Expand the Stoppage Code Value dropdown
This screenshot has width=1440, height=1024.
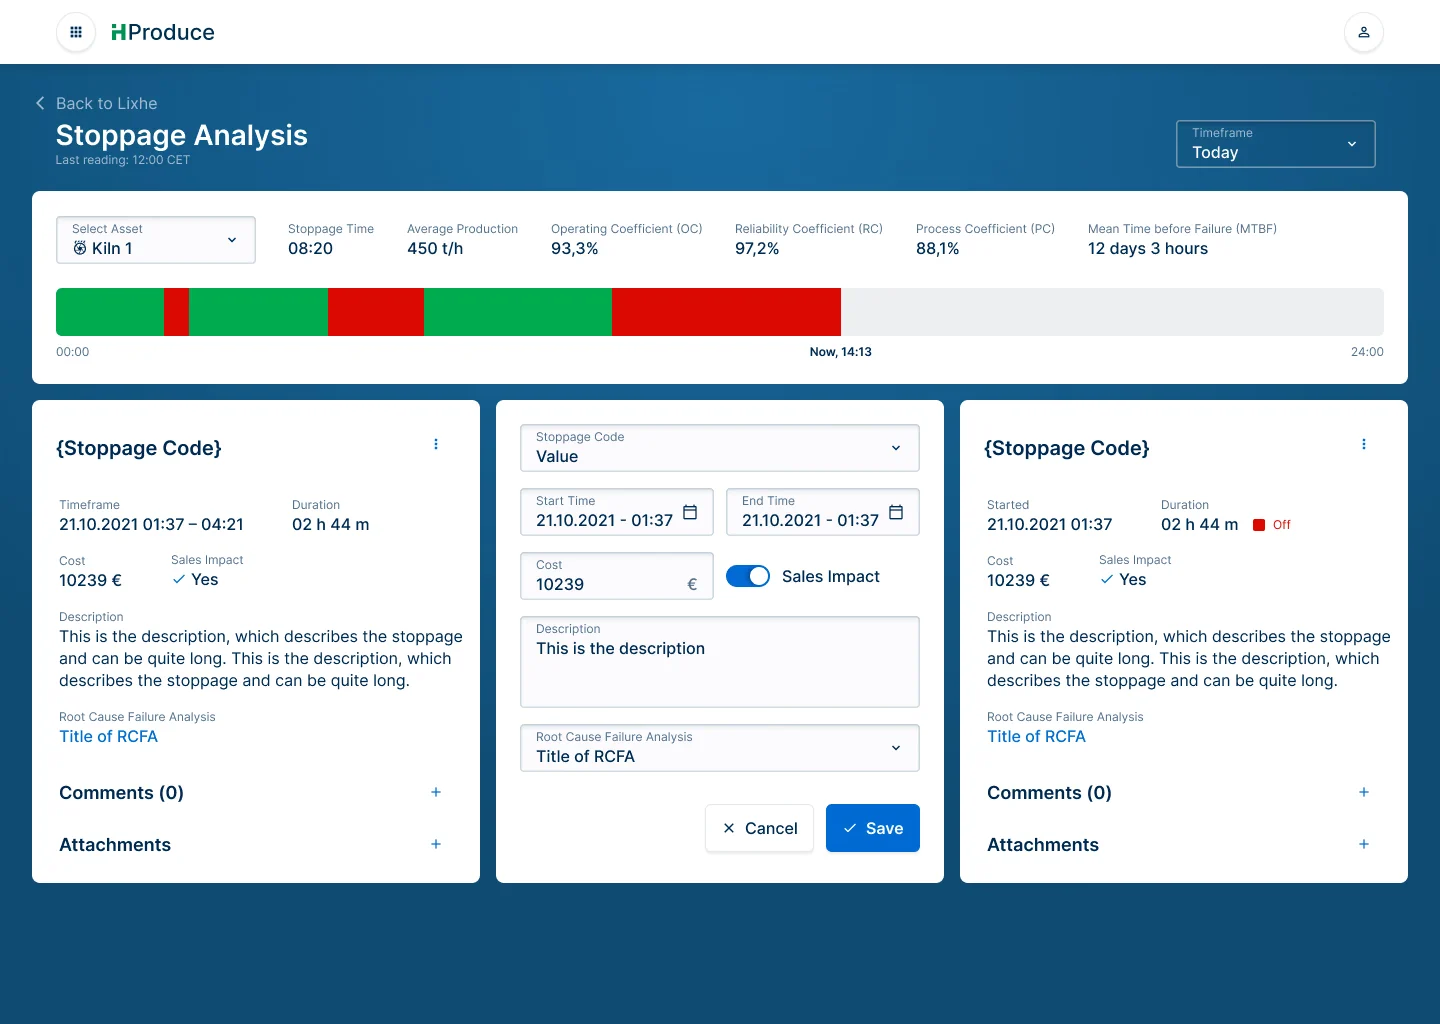coord(720,448)
